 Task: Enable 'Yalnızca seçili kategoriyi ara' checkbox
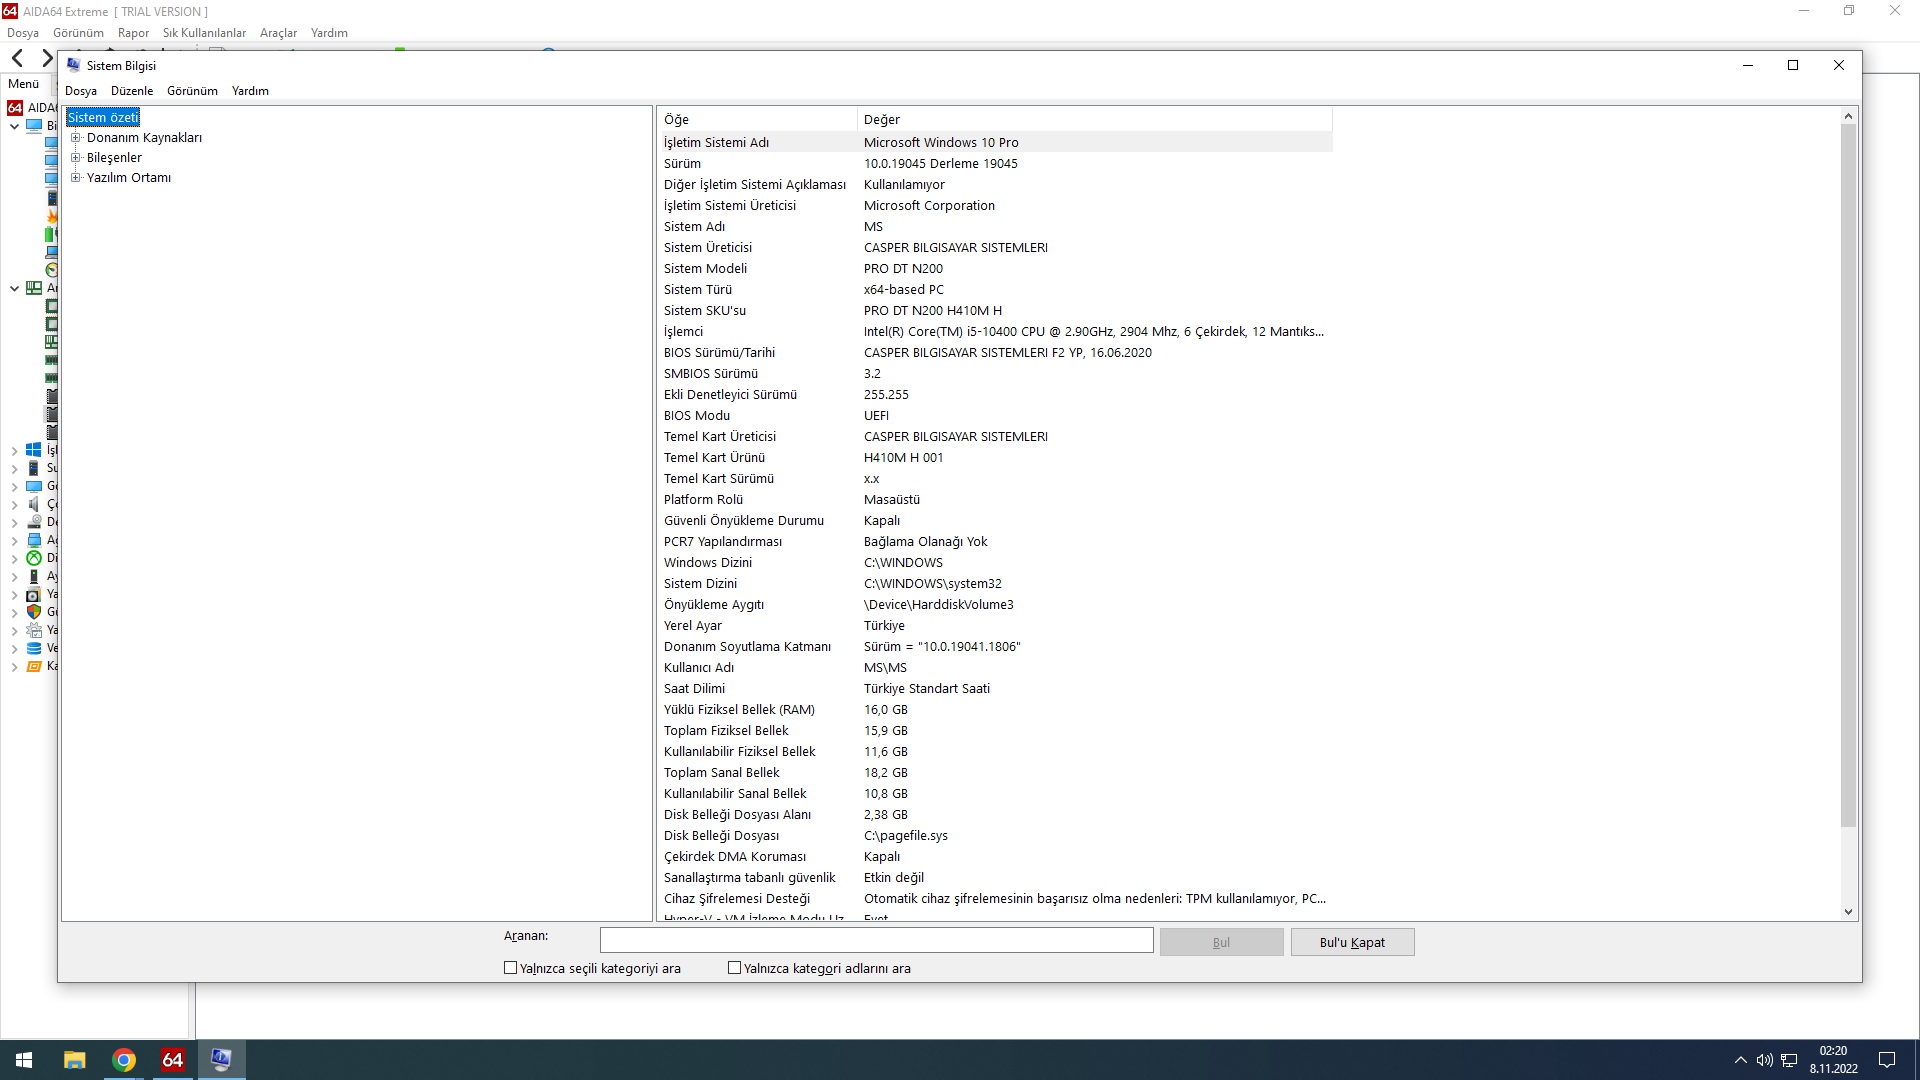pyautogui.click(x=511, y=968)
